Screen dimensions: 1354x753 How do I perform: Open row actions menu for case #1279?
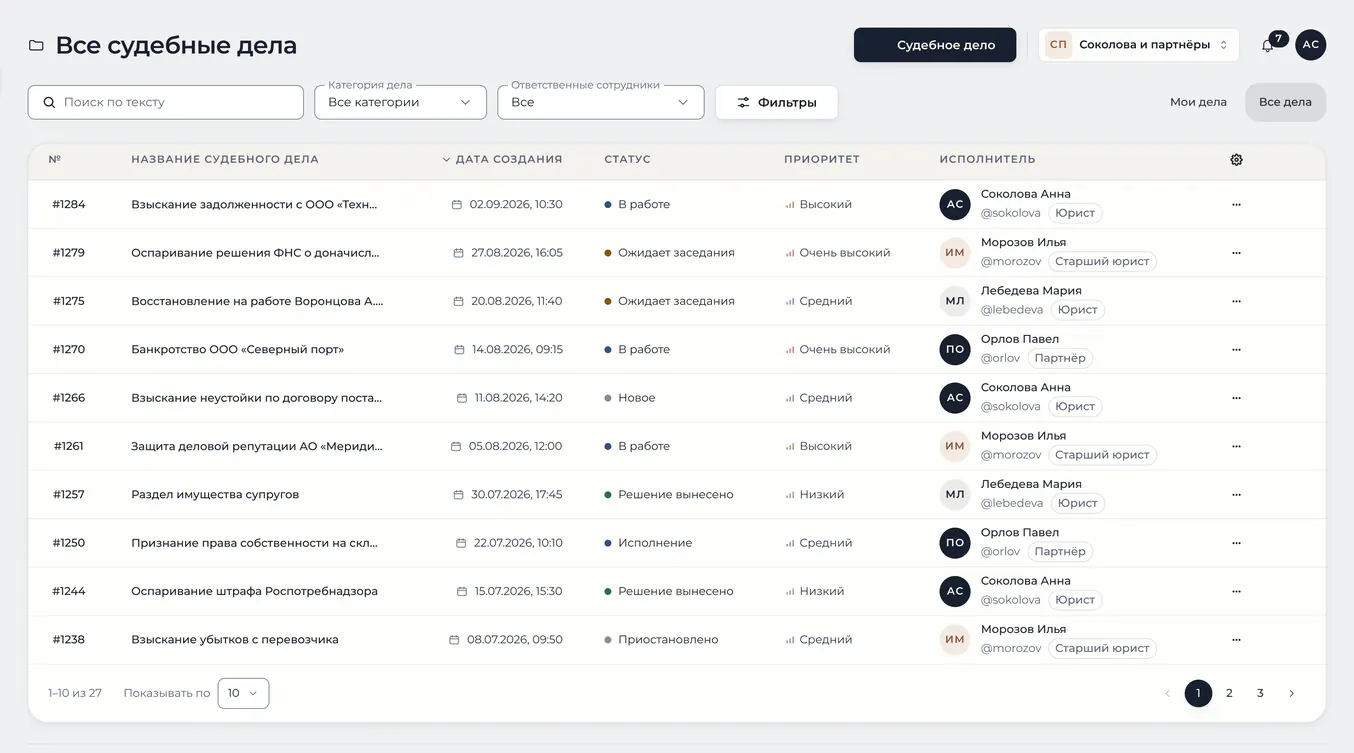coord(1236,253)
